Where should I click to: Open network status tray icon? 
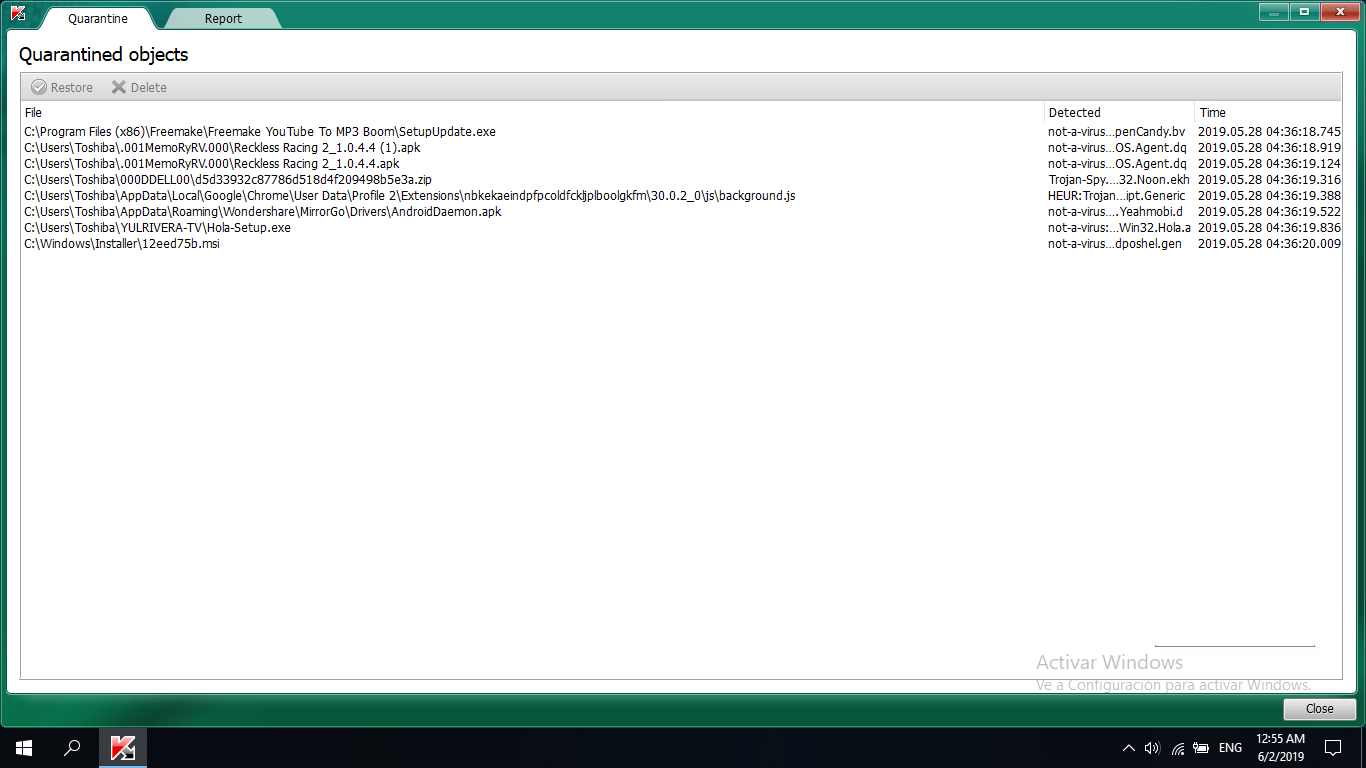click(x=1178, y=748)
